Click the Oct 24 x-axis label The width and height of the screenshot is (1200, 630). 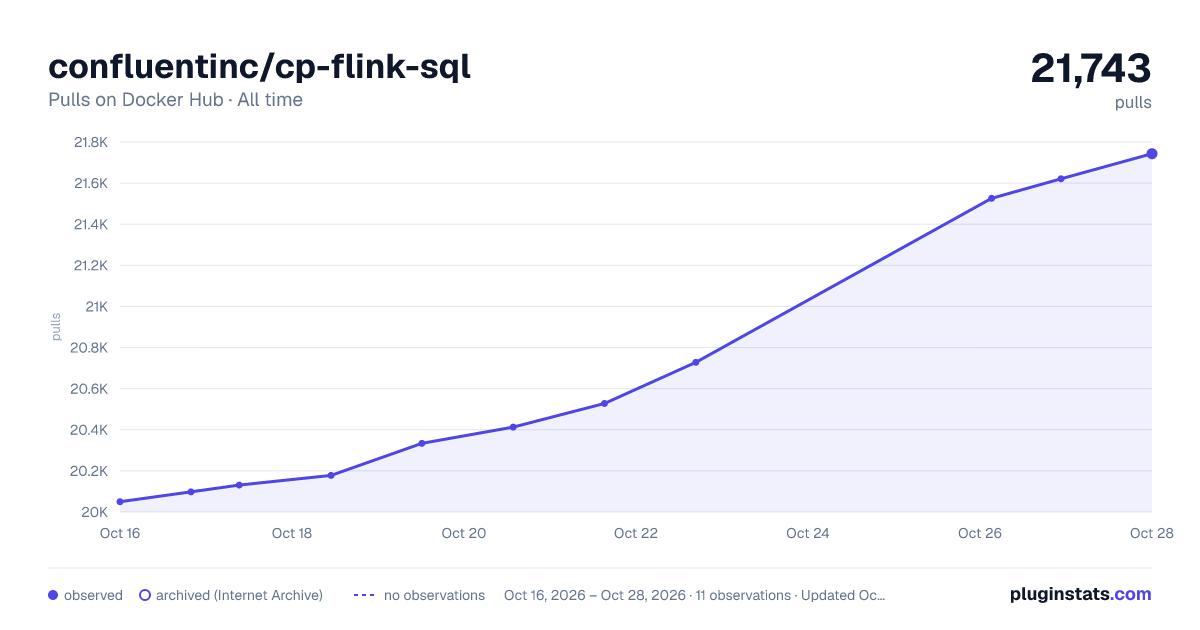click(808, 533)
